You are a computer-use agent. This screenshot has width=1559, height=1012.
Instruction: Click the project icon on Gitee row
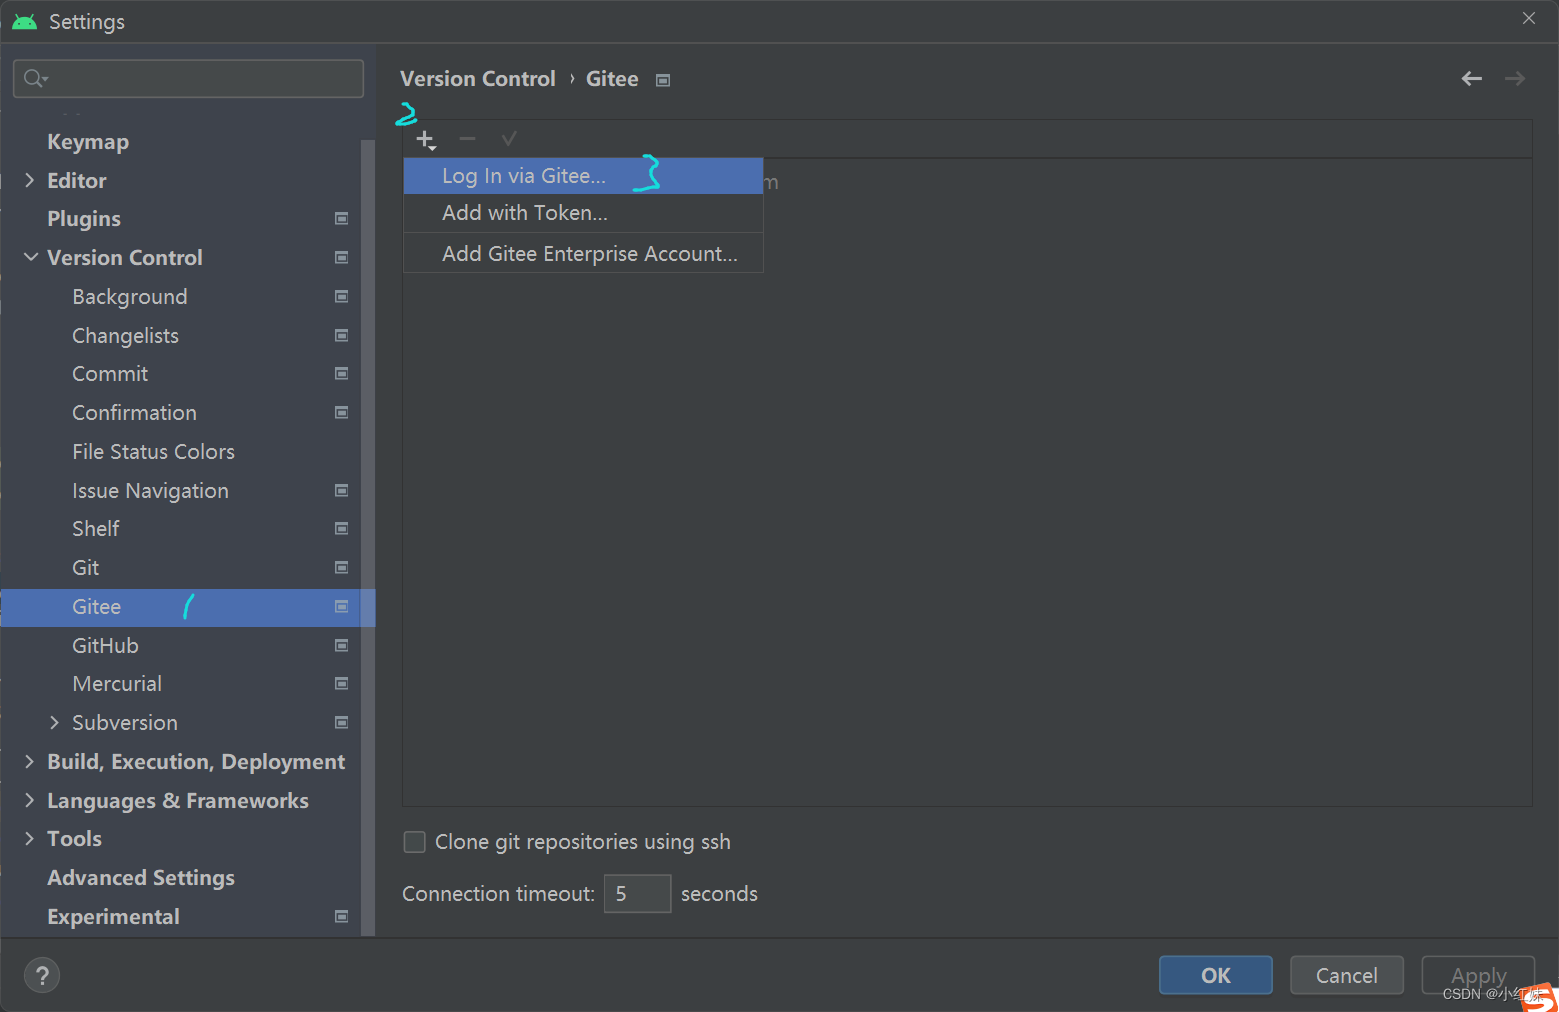tap(341, 606)
